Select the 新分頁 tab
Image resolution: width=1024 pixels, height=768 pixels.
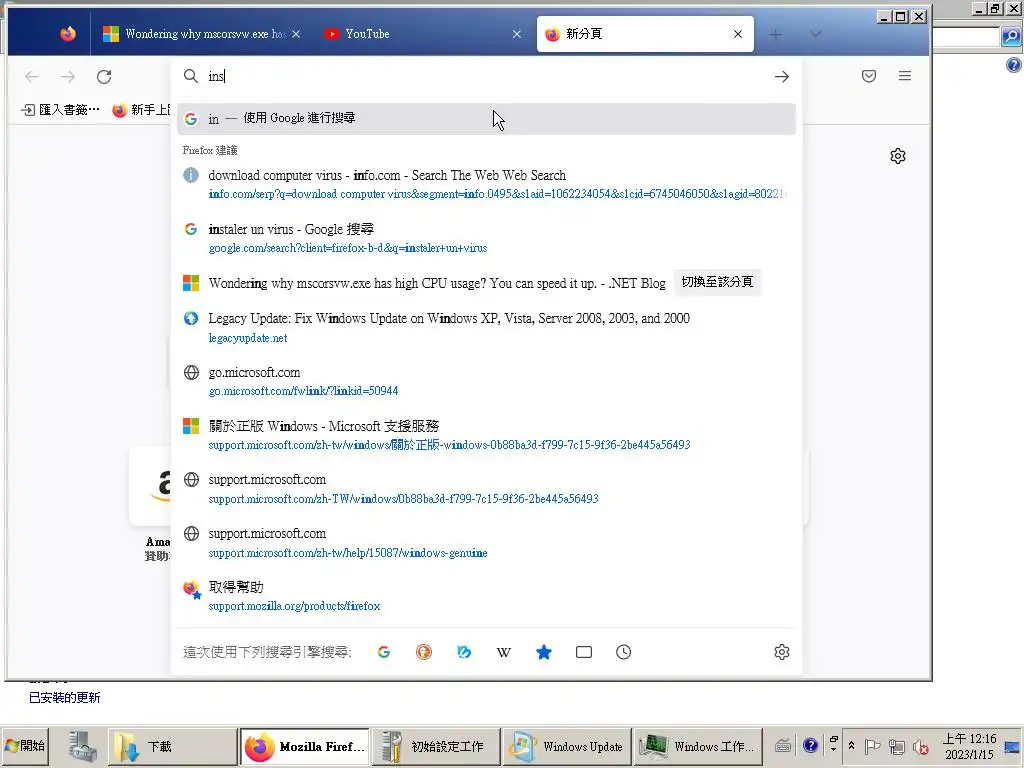click(x=645, y=34)
